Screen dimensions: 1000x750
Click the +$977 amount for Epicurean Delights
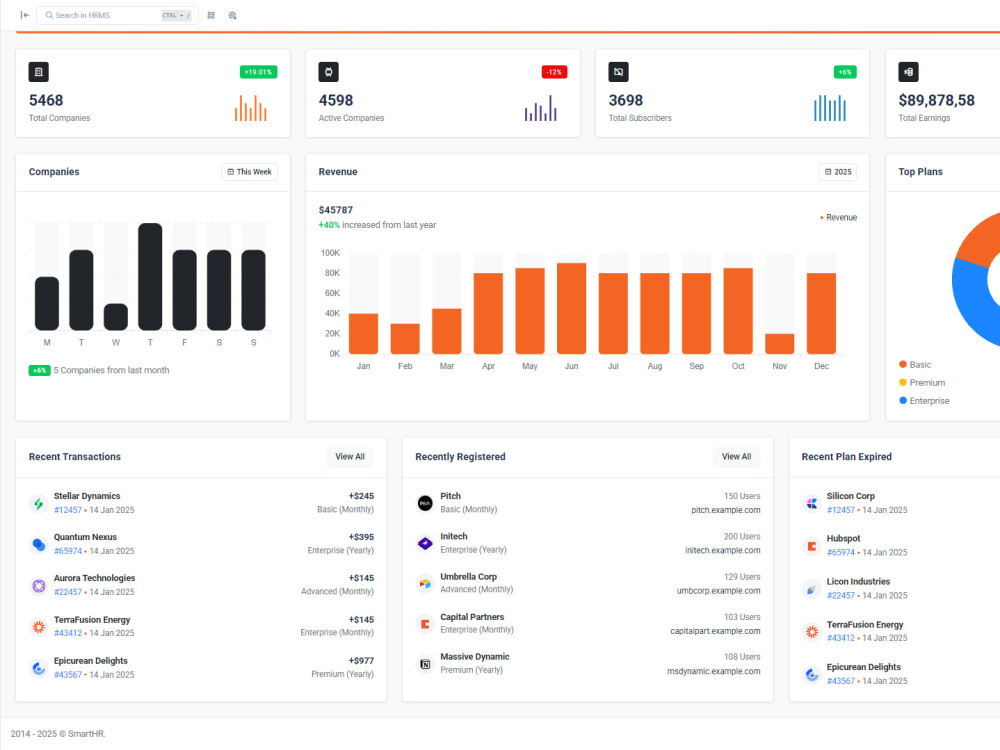click(361, 661)
